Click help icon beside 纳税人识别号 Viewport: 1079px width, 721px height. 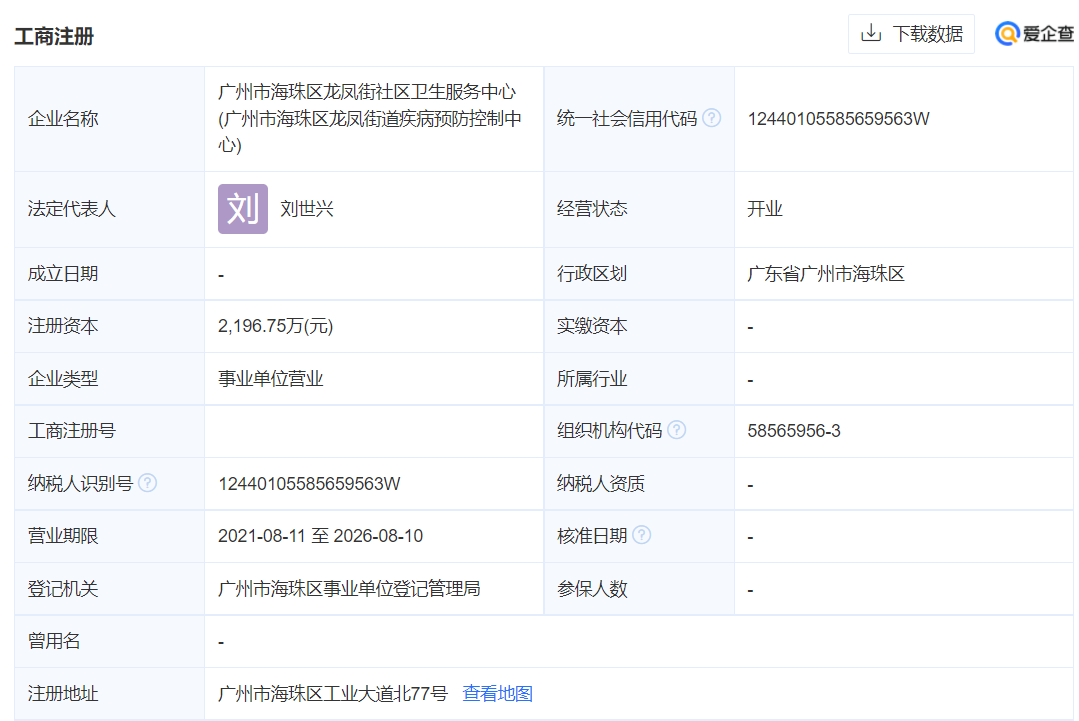pos(147,483)
